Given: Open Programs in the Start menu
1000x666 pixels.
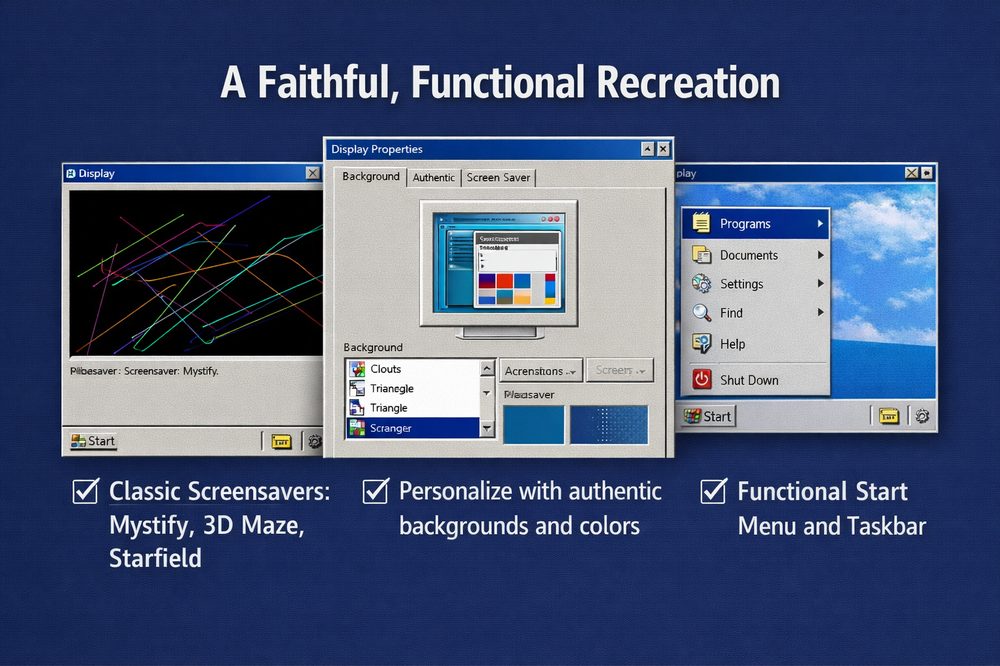Looking at the screenshot, I should click(756, 224).
